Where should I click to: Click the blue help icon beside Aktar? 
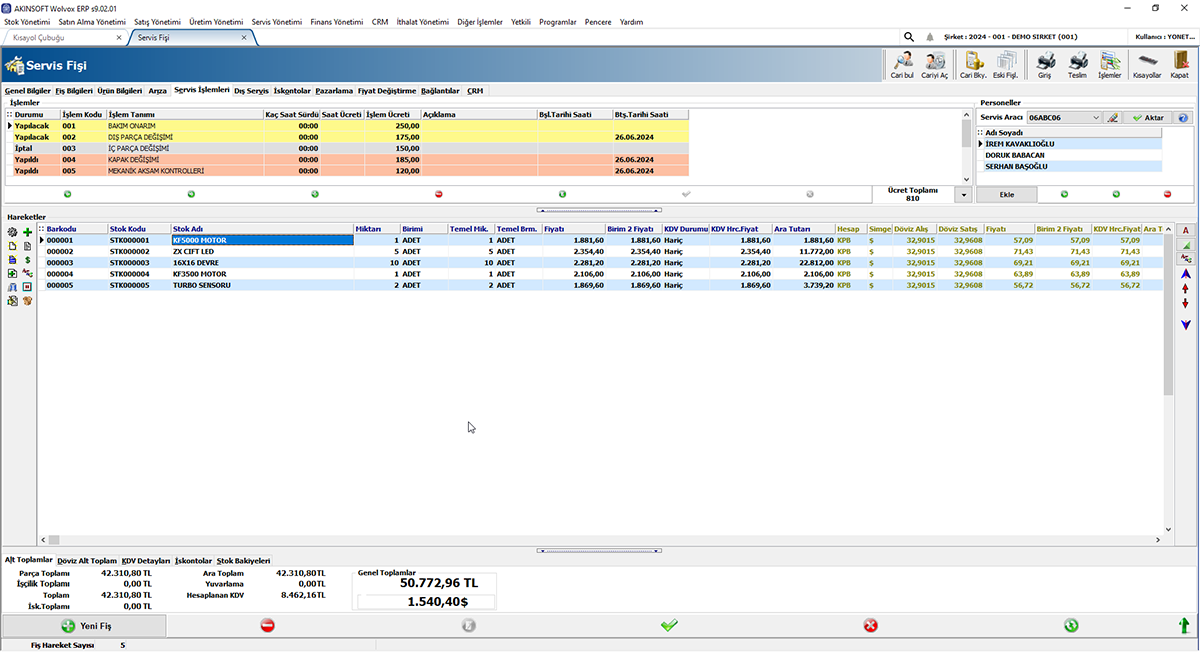[1183, 118]
